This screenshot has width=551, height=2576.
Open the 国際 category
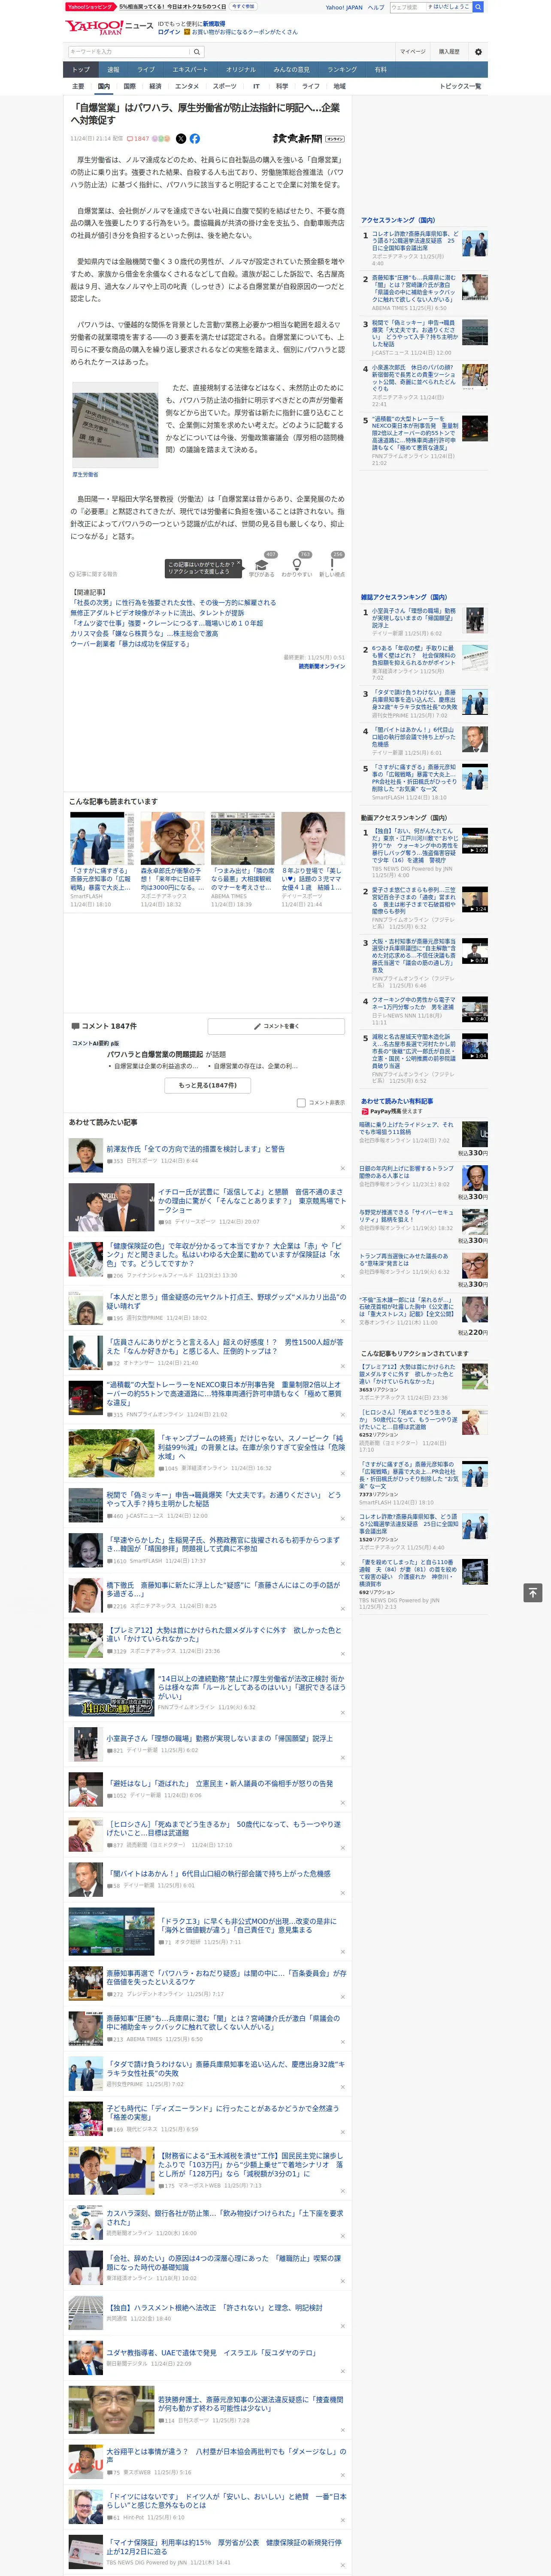tap(129, 86)
